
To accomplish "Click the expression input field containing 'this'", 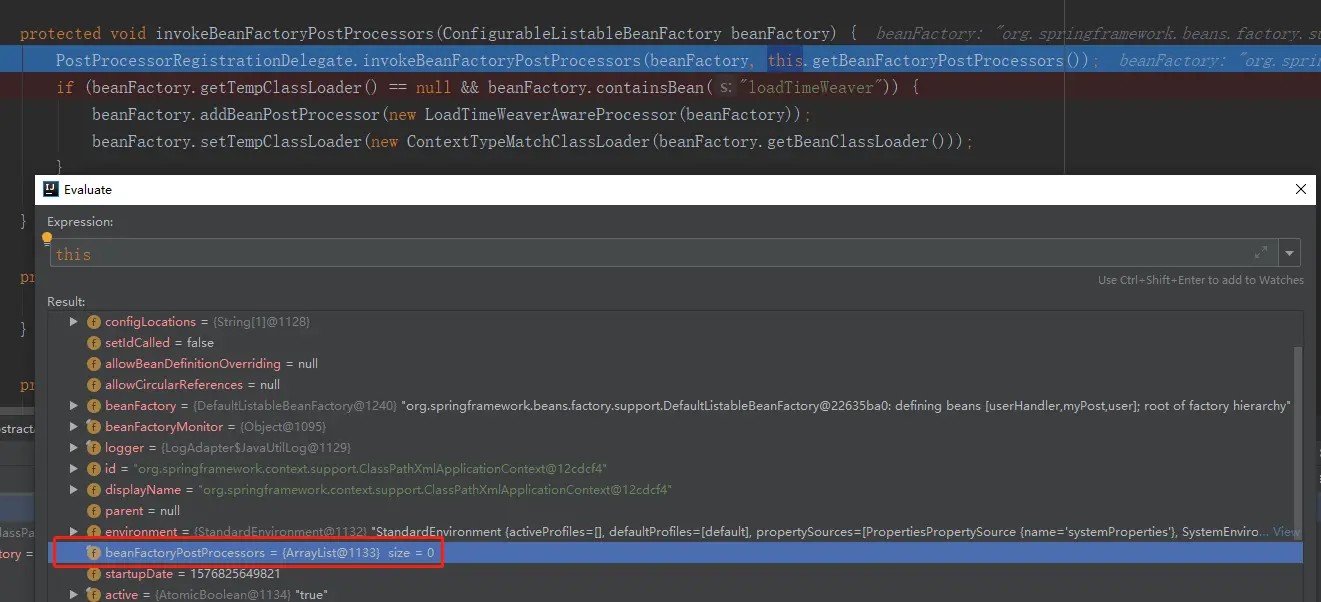I will (665, 253).
